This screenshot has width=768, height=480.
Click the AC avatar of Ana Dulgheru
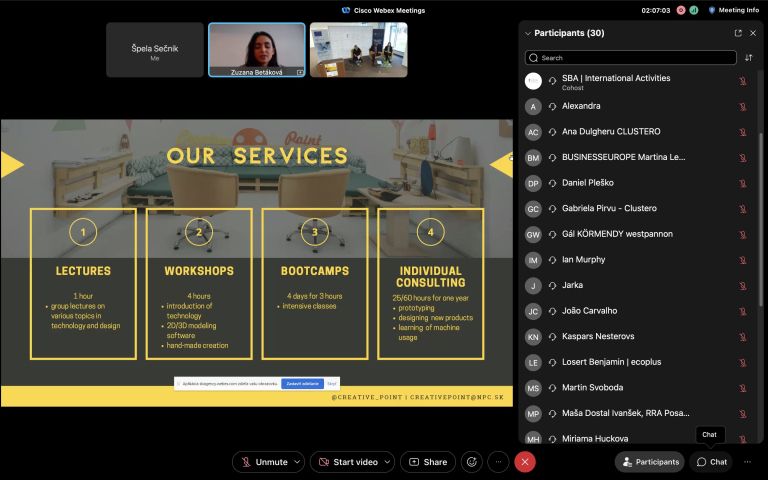point(533,132)
